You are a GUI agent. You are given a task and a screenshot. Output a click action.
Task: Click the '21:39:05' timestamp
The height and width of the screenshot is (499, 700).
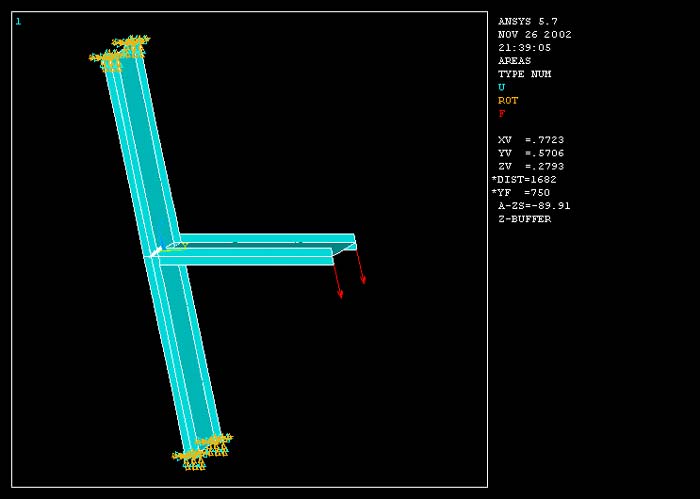tap(525, 48)
